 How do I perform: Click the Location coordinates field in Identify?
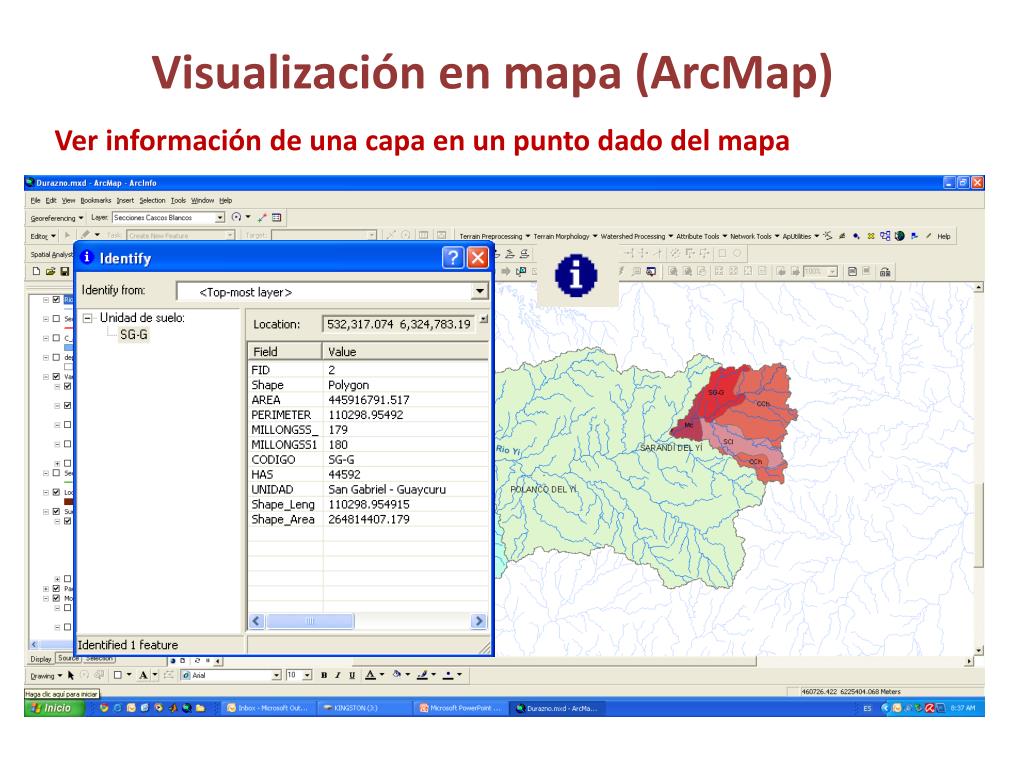(x=398, y=324)
